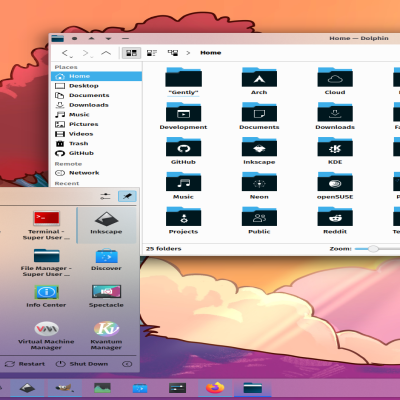
Task: Click the 25 folders status text
Action: pyautogui.click(x=164, y=249)
